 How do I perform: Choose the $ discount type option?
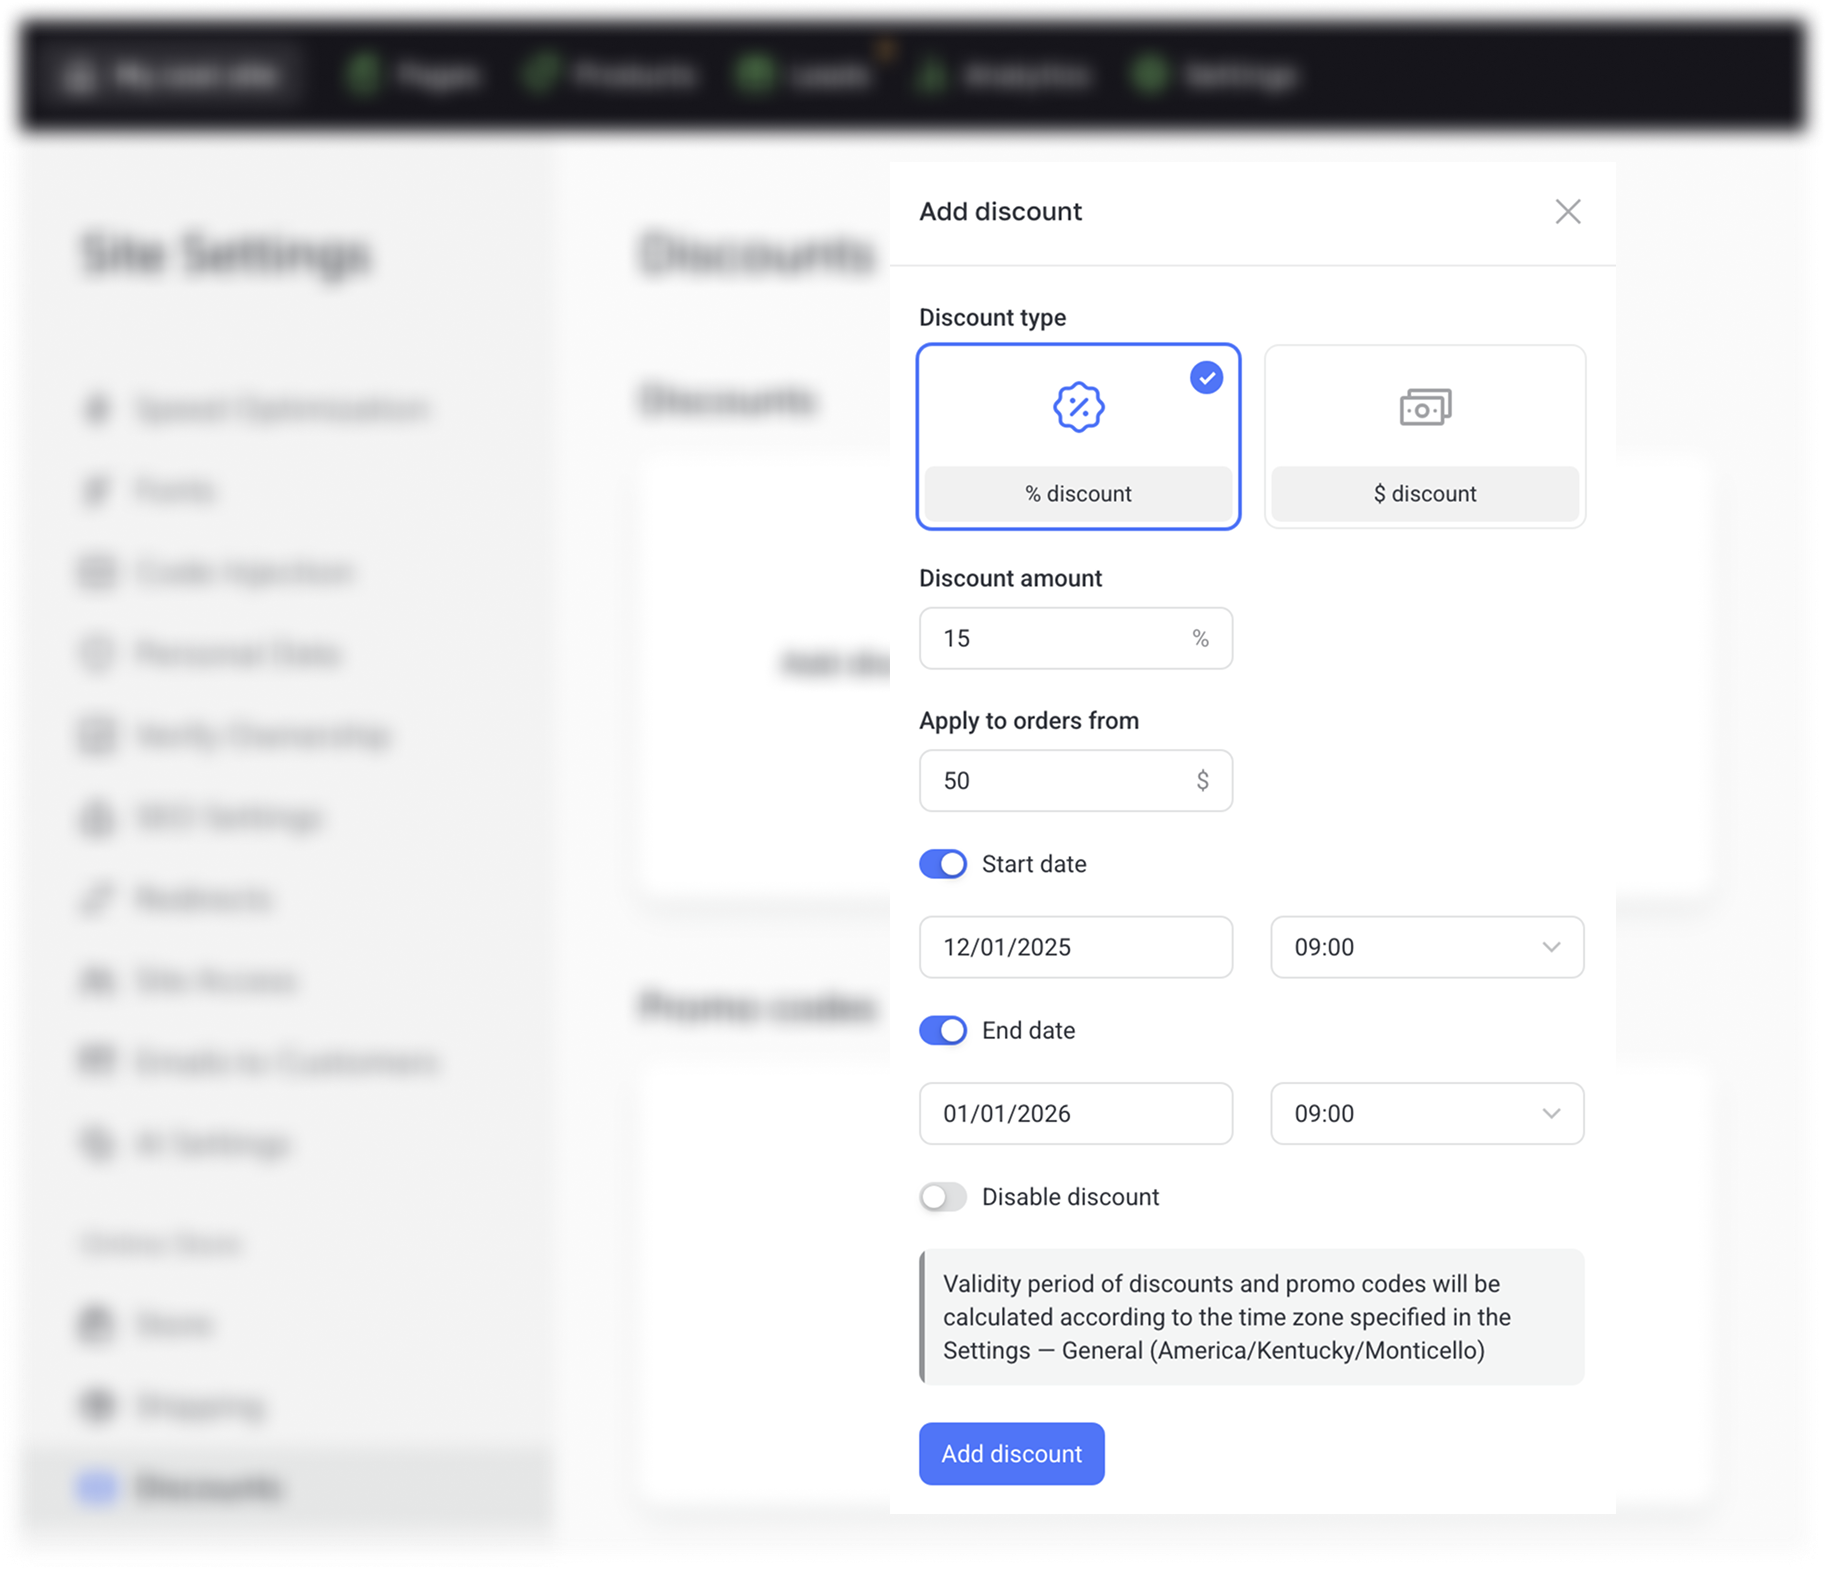1424,494
